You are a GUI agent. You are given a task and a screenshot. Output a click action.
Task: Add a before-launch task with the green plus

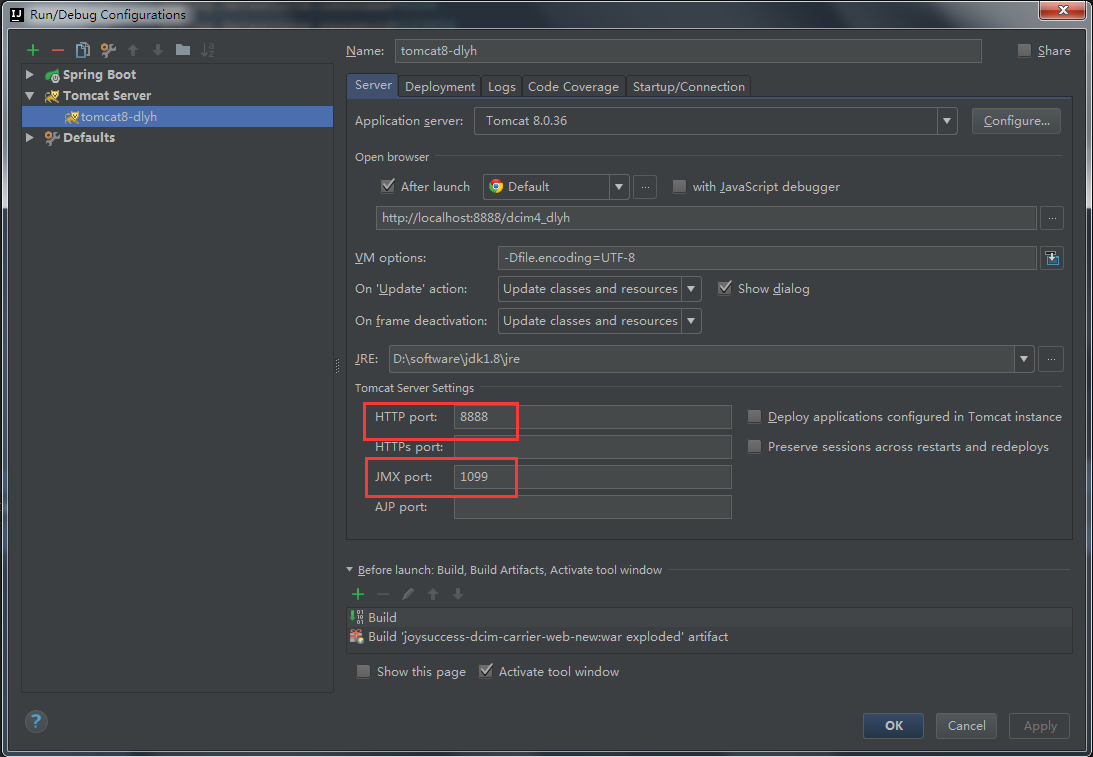point(358,594)
